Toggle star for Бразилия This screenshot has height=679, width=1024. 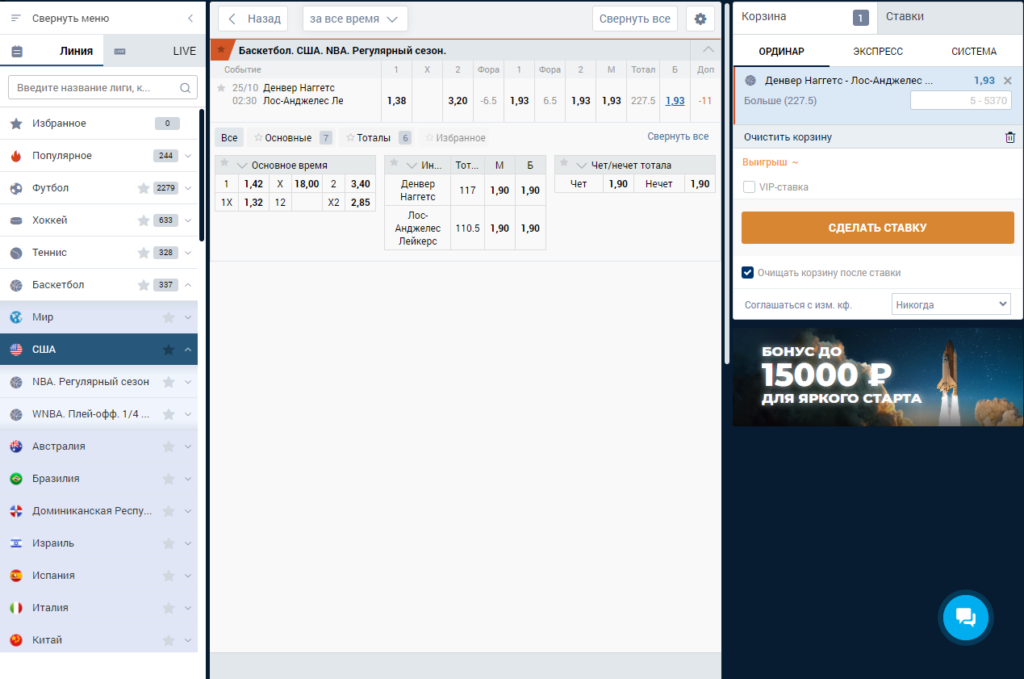(168, 479)
